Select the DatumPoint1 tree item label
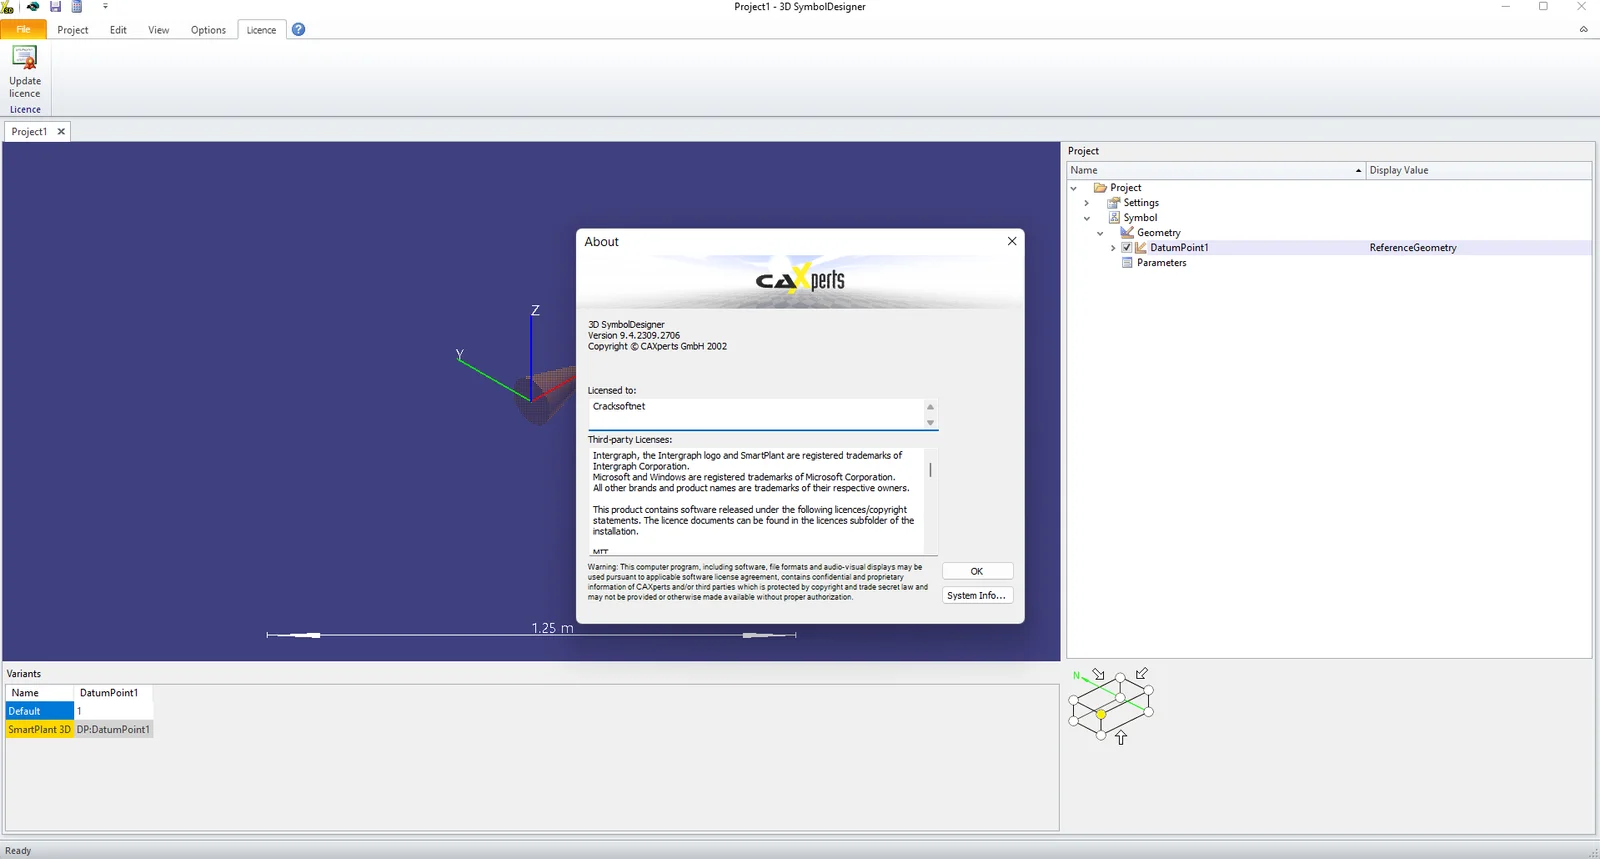 pos(1179,248)
